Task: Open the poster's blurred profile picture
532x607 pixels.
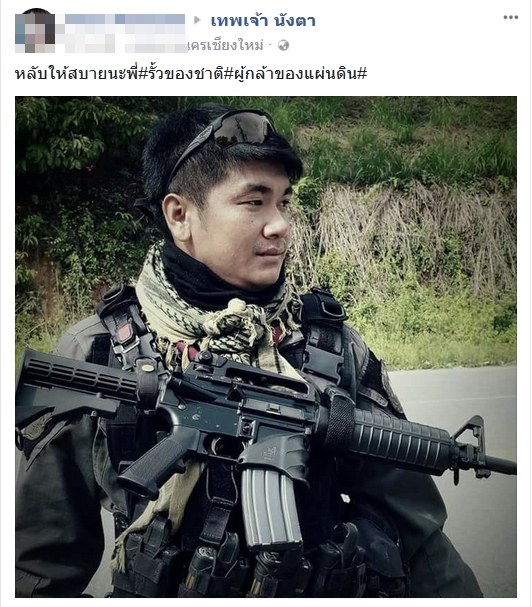Action: click(35, 33)
